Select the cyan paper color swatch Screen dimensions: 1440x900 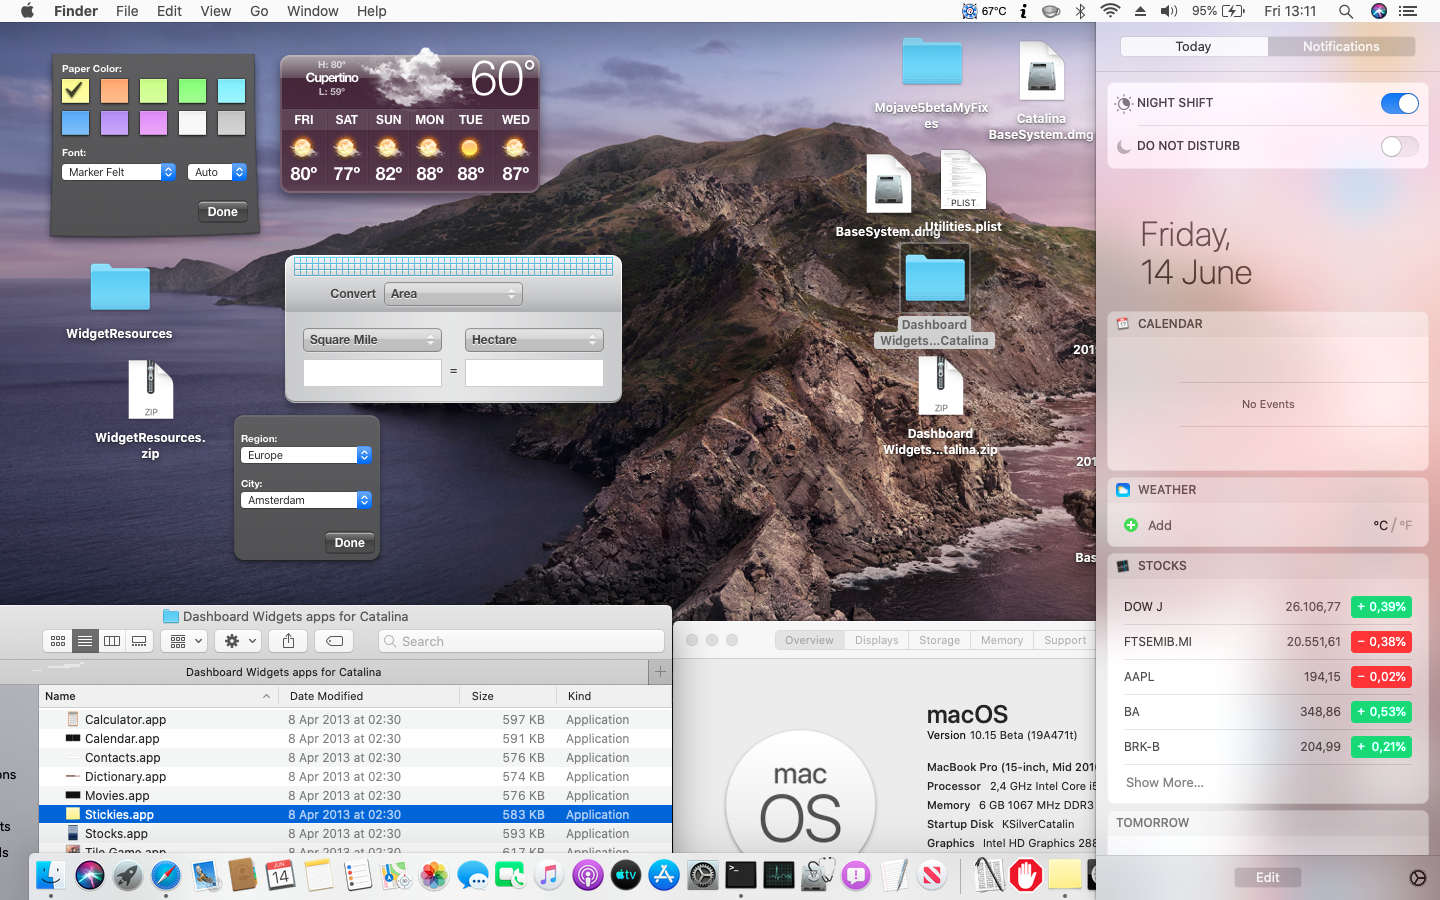(231, 91)
